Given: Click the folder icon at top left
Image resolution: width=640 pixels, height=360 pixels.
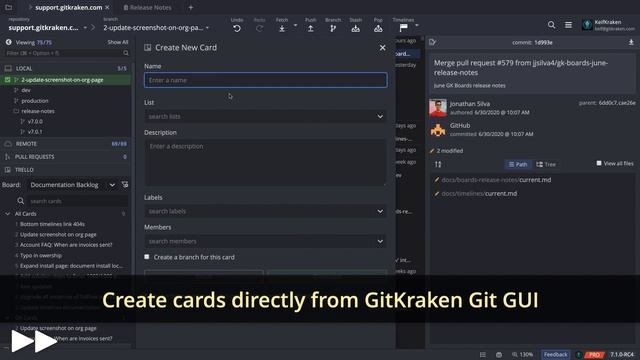Looking at the screenshot, I should pos(8,7).
